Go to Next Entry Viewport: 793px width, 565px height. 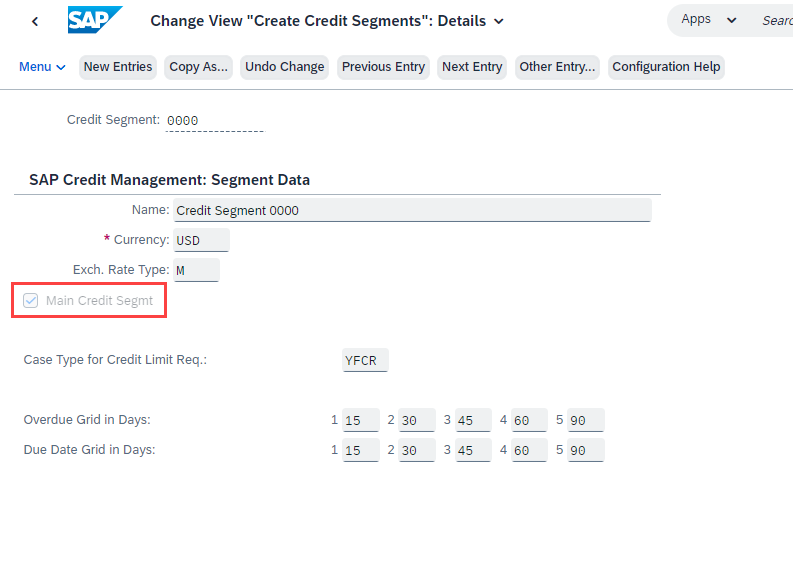coord(472,67)
